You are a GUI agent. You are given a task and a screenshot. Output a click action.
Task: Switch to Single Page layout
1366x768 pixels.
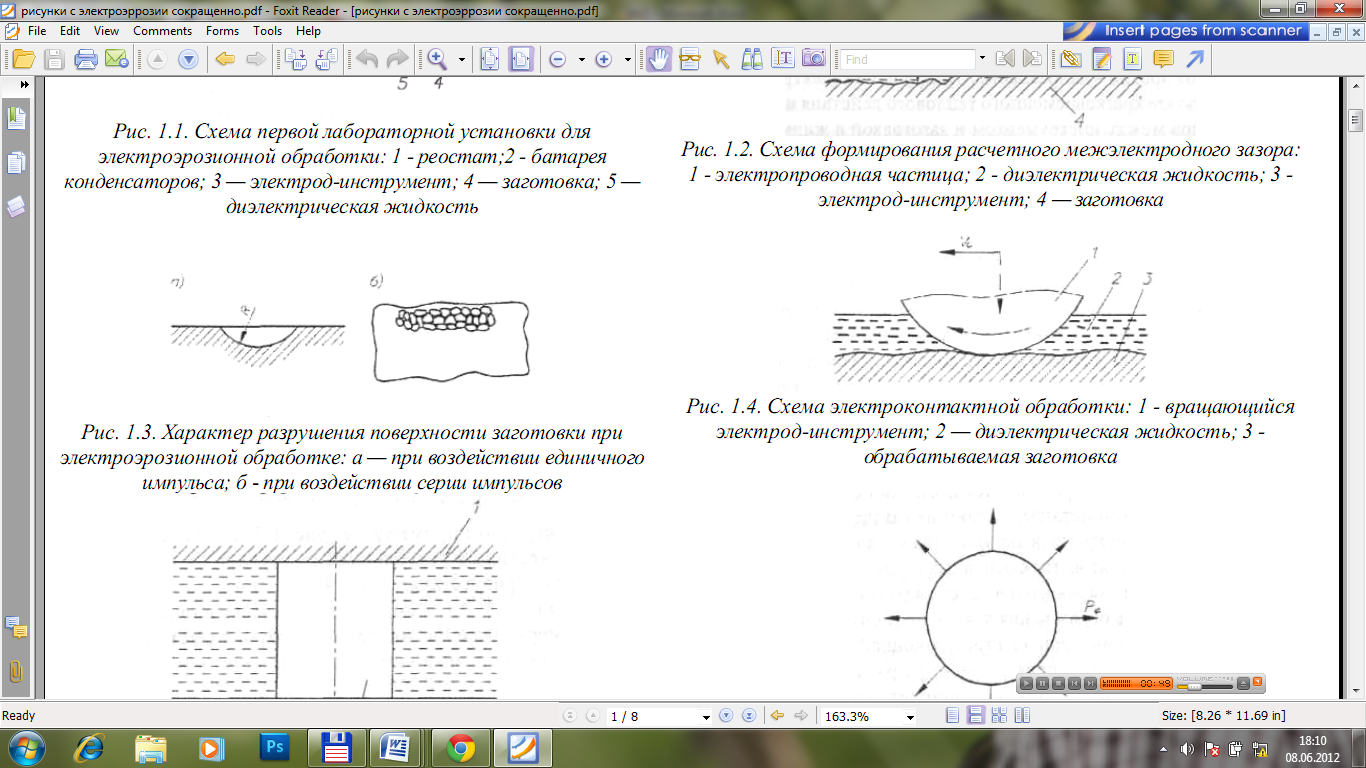[x=952, y=716]
